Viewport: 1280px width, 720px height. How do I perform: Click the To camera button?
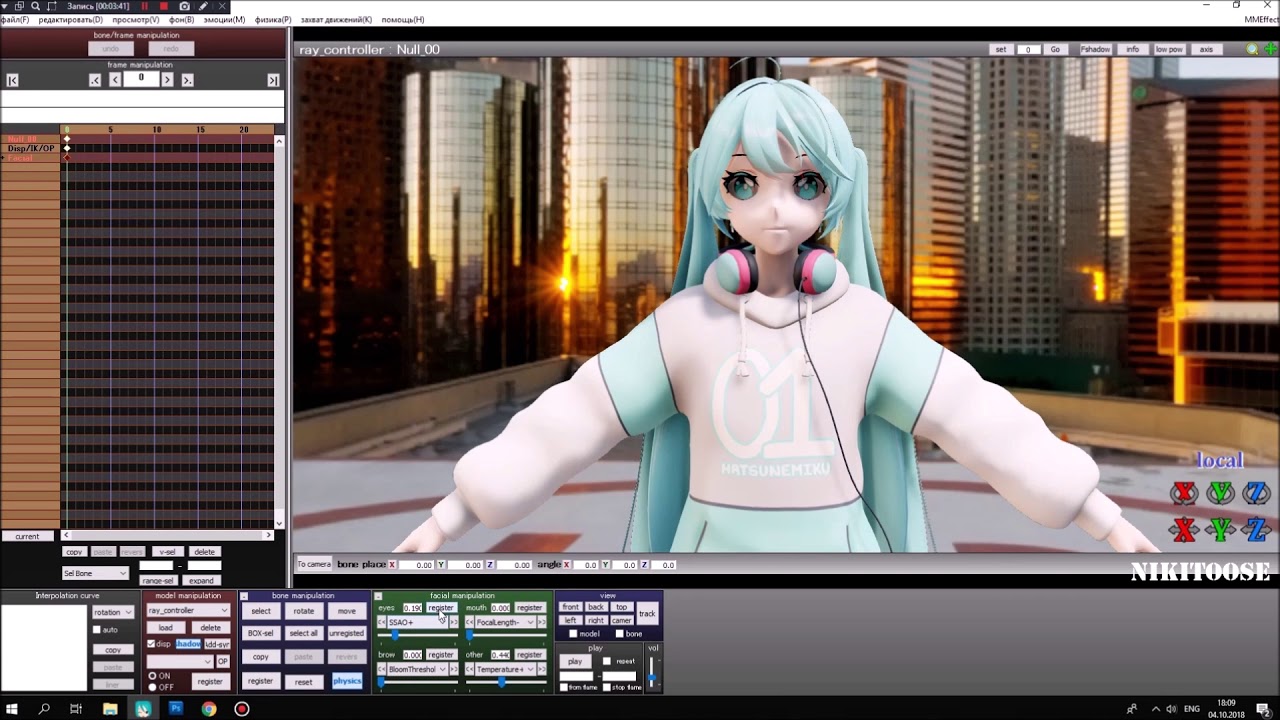(x=314, y=564)
